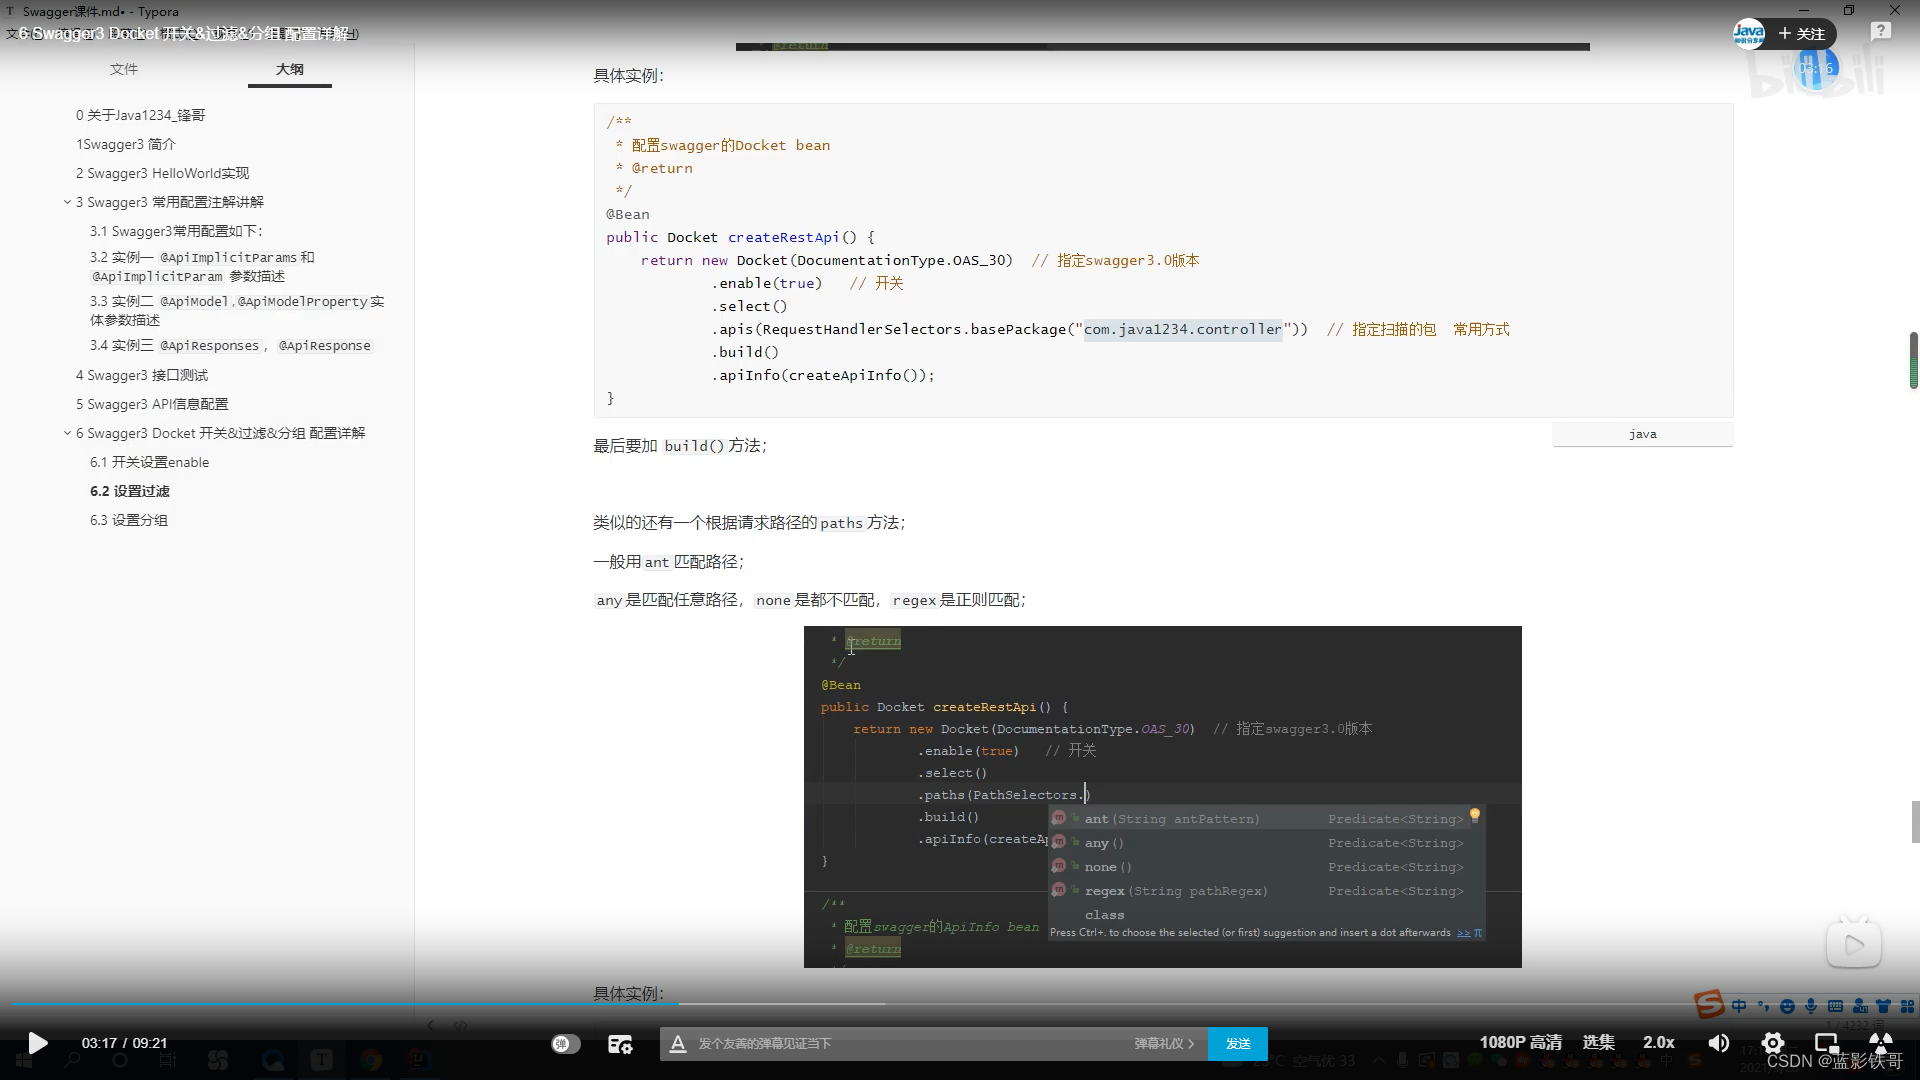Play the paused video

pos(37,1043)
